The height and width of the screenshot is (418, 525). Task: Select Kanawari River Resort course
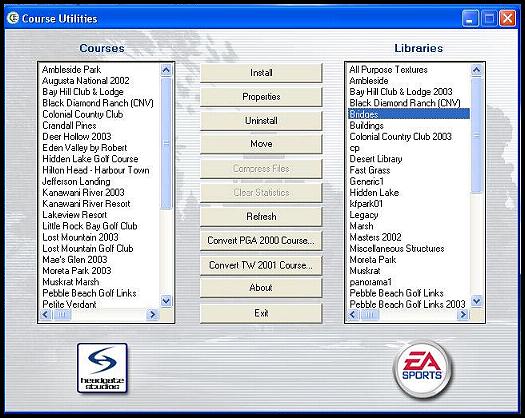click(86, 204)
